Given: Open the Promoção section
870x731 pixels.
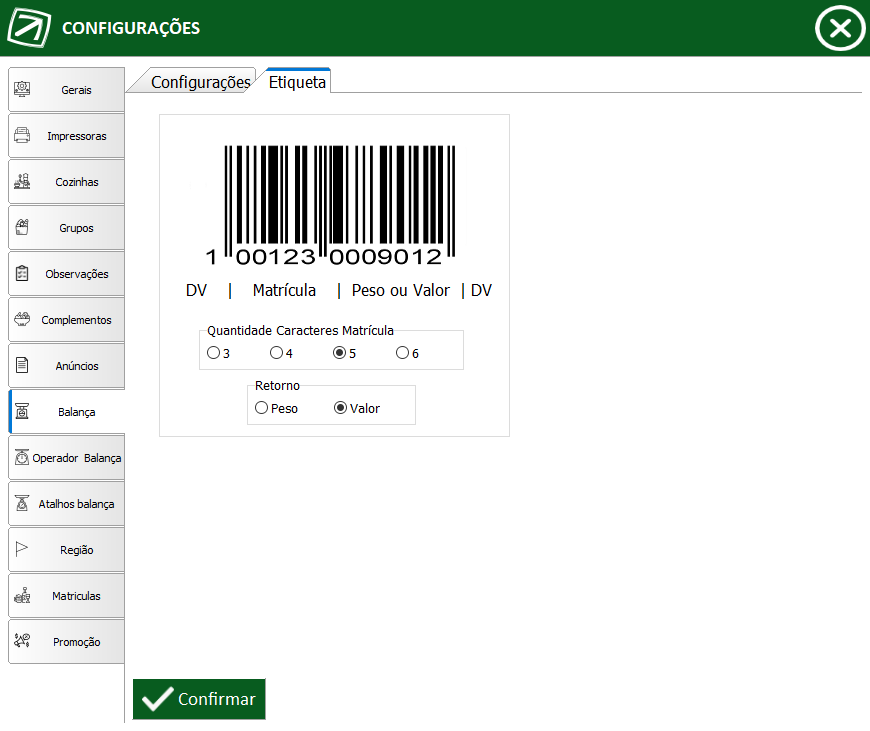Looking at the screenshot, I should (67, 642).
